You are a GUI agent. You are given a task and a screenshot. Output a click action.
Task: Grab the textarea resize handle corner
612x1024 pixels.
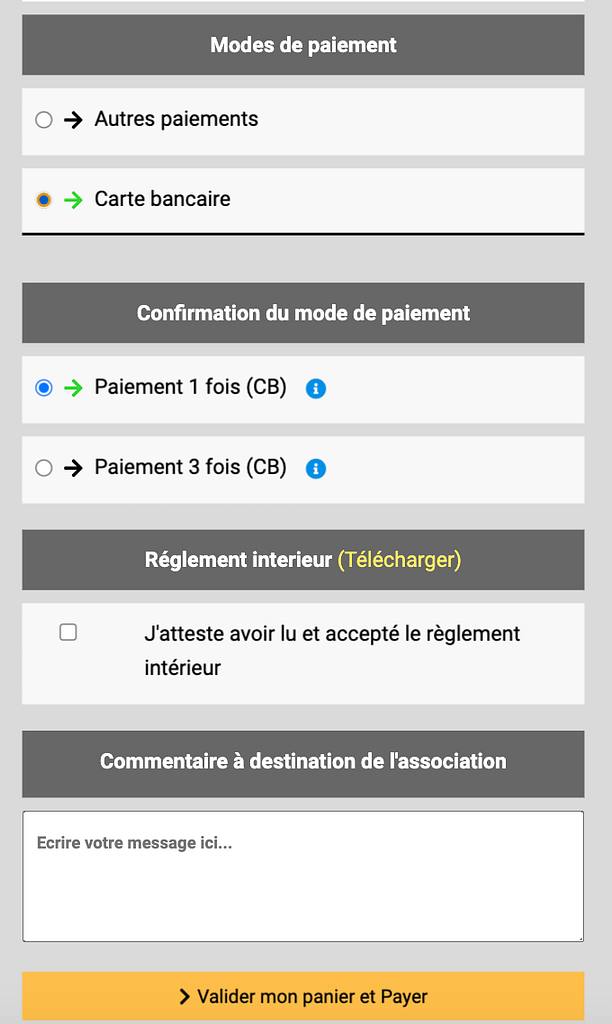(578, 936)
